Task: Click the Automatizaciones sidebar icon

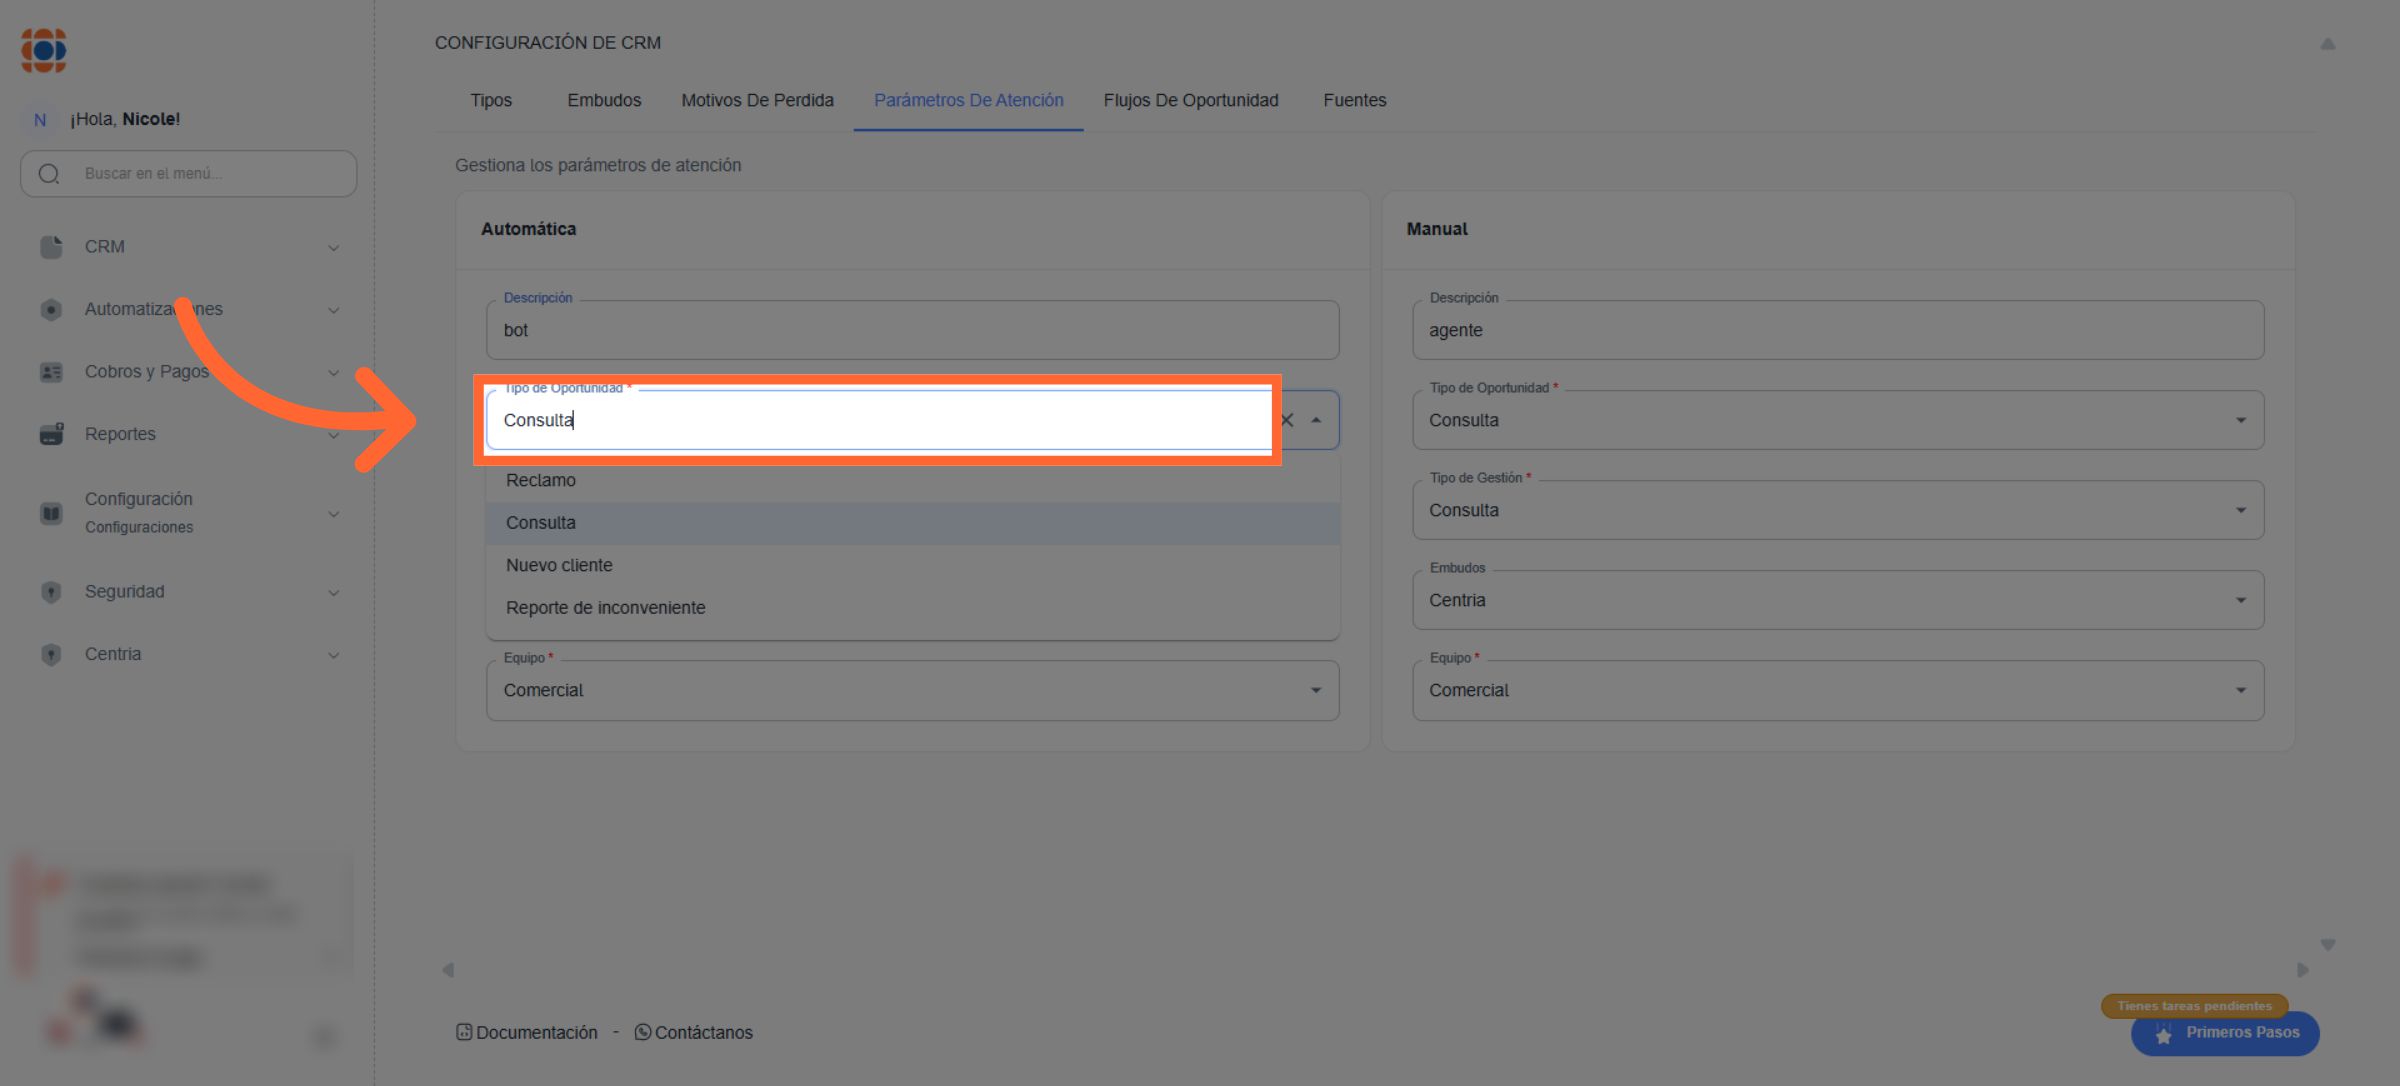Action: point(51,310)
